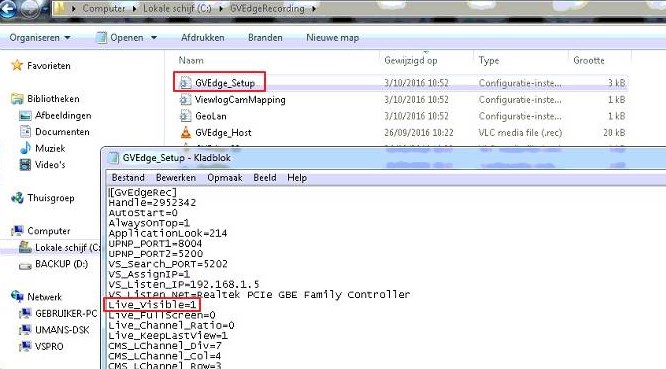The height and width of the screenshot is (369, 666).
Task: Click the VSPRO computer icon
Action: pyautogui.click(x=25, y=346)
